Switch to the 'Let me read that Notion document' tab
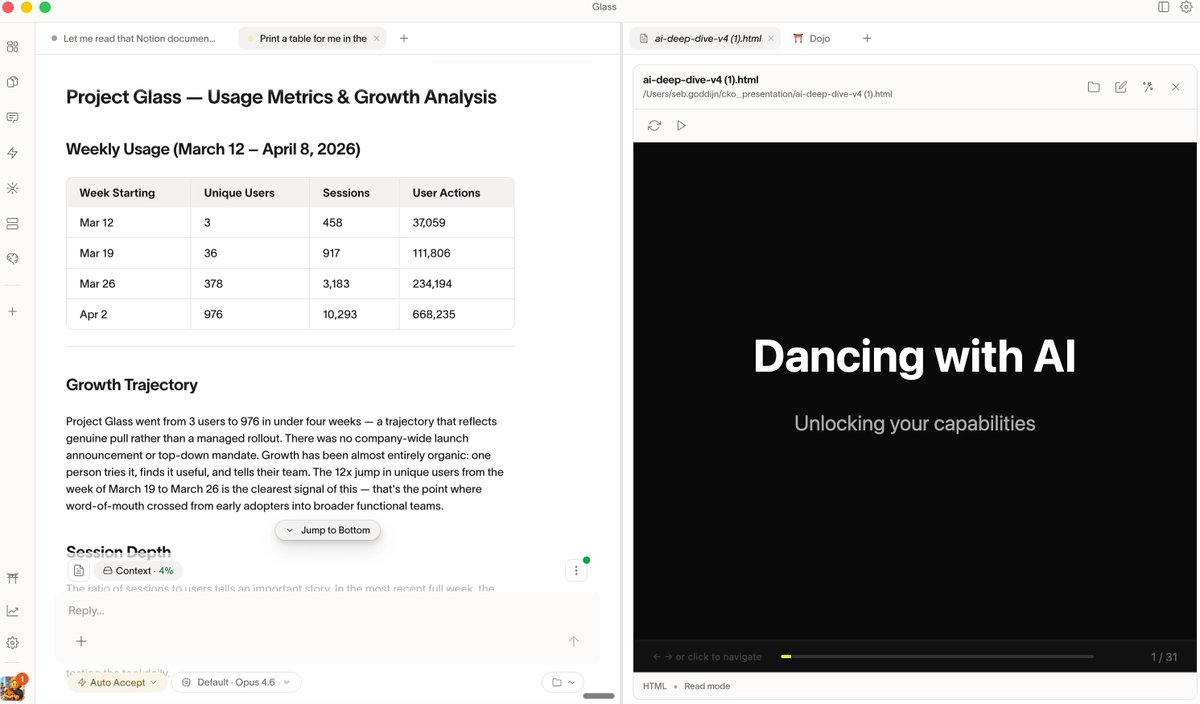The image size is (1200, 704). 138,38
